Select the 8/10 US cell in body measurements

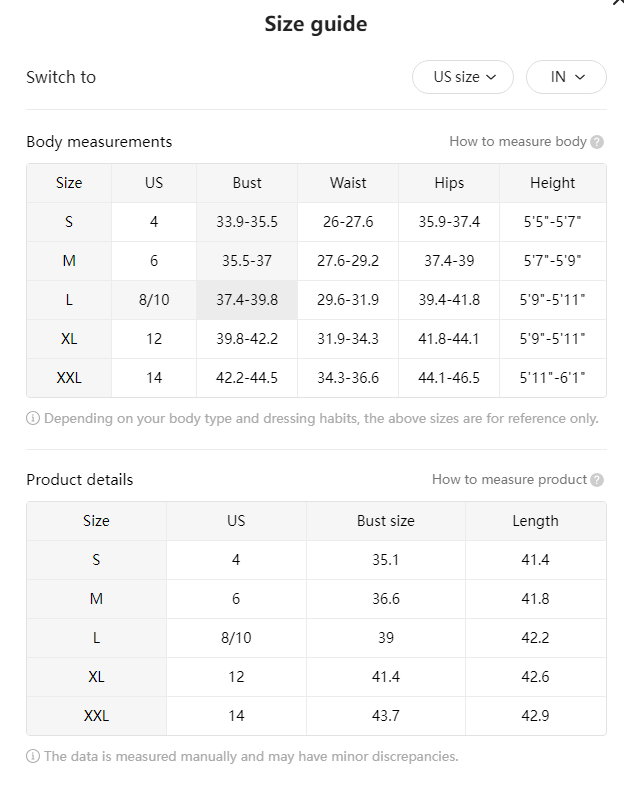[x=154, y=300]
